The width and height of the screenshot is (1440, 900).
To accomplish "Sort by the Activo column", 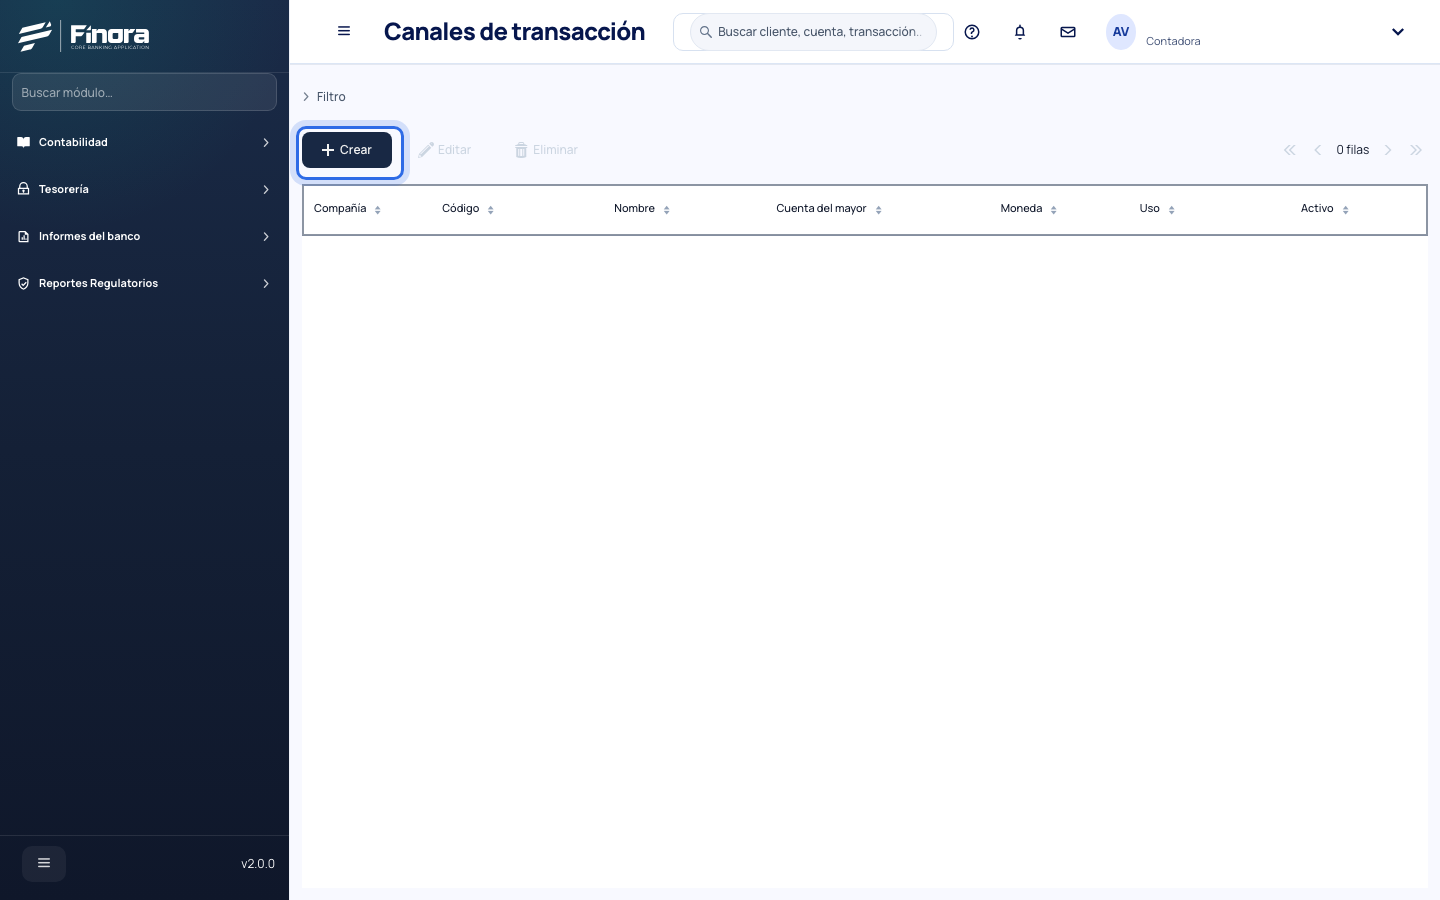I will click(1325, 209).
